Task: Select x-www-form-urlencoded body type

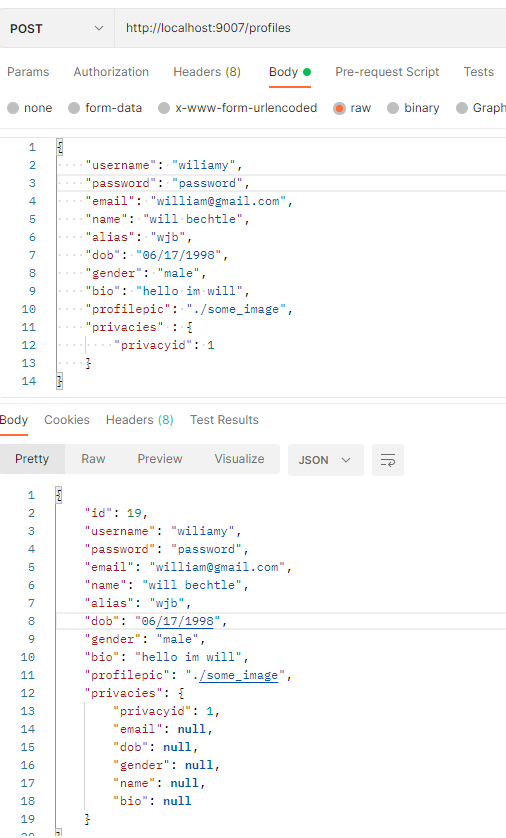Action: 238,108
